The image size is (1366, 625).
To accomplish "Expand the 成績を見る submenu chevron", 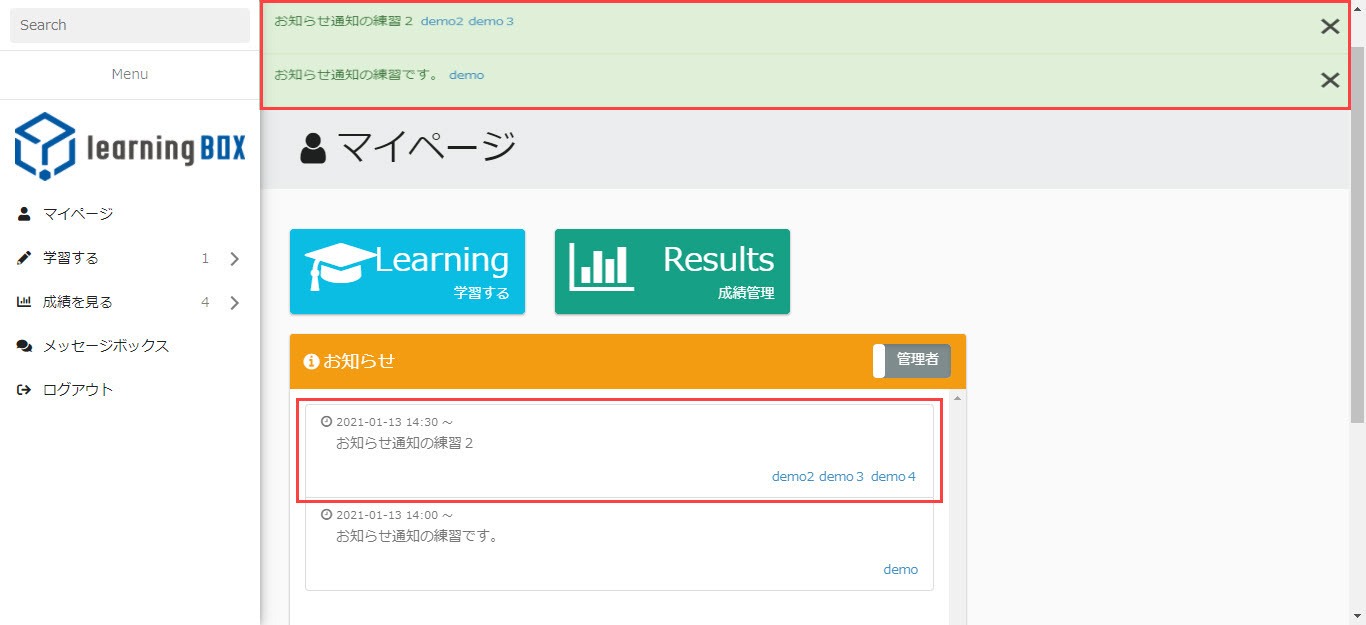I will click(x=235, y=303).
